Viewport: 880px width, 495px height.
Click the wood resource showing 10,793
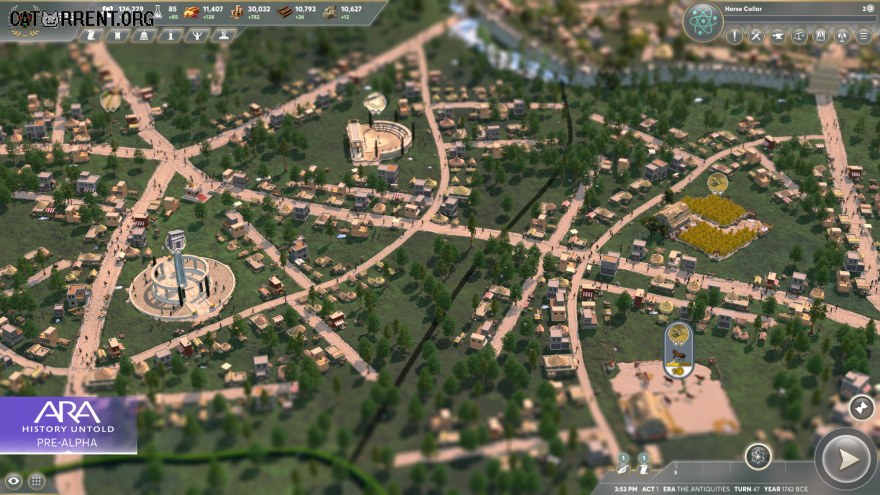point(297,12)
